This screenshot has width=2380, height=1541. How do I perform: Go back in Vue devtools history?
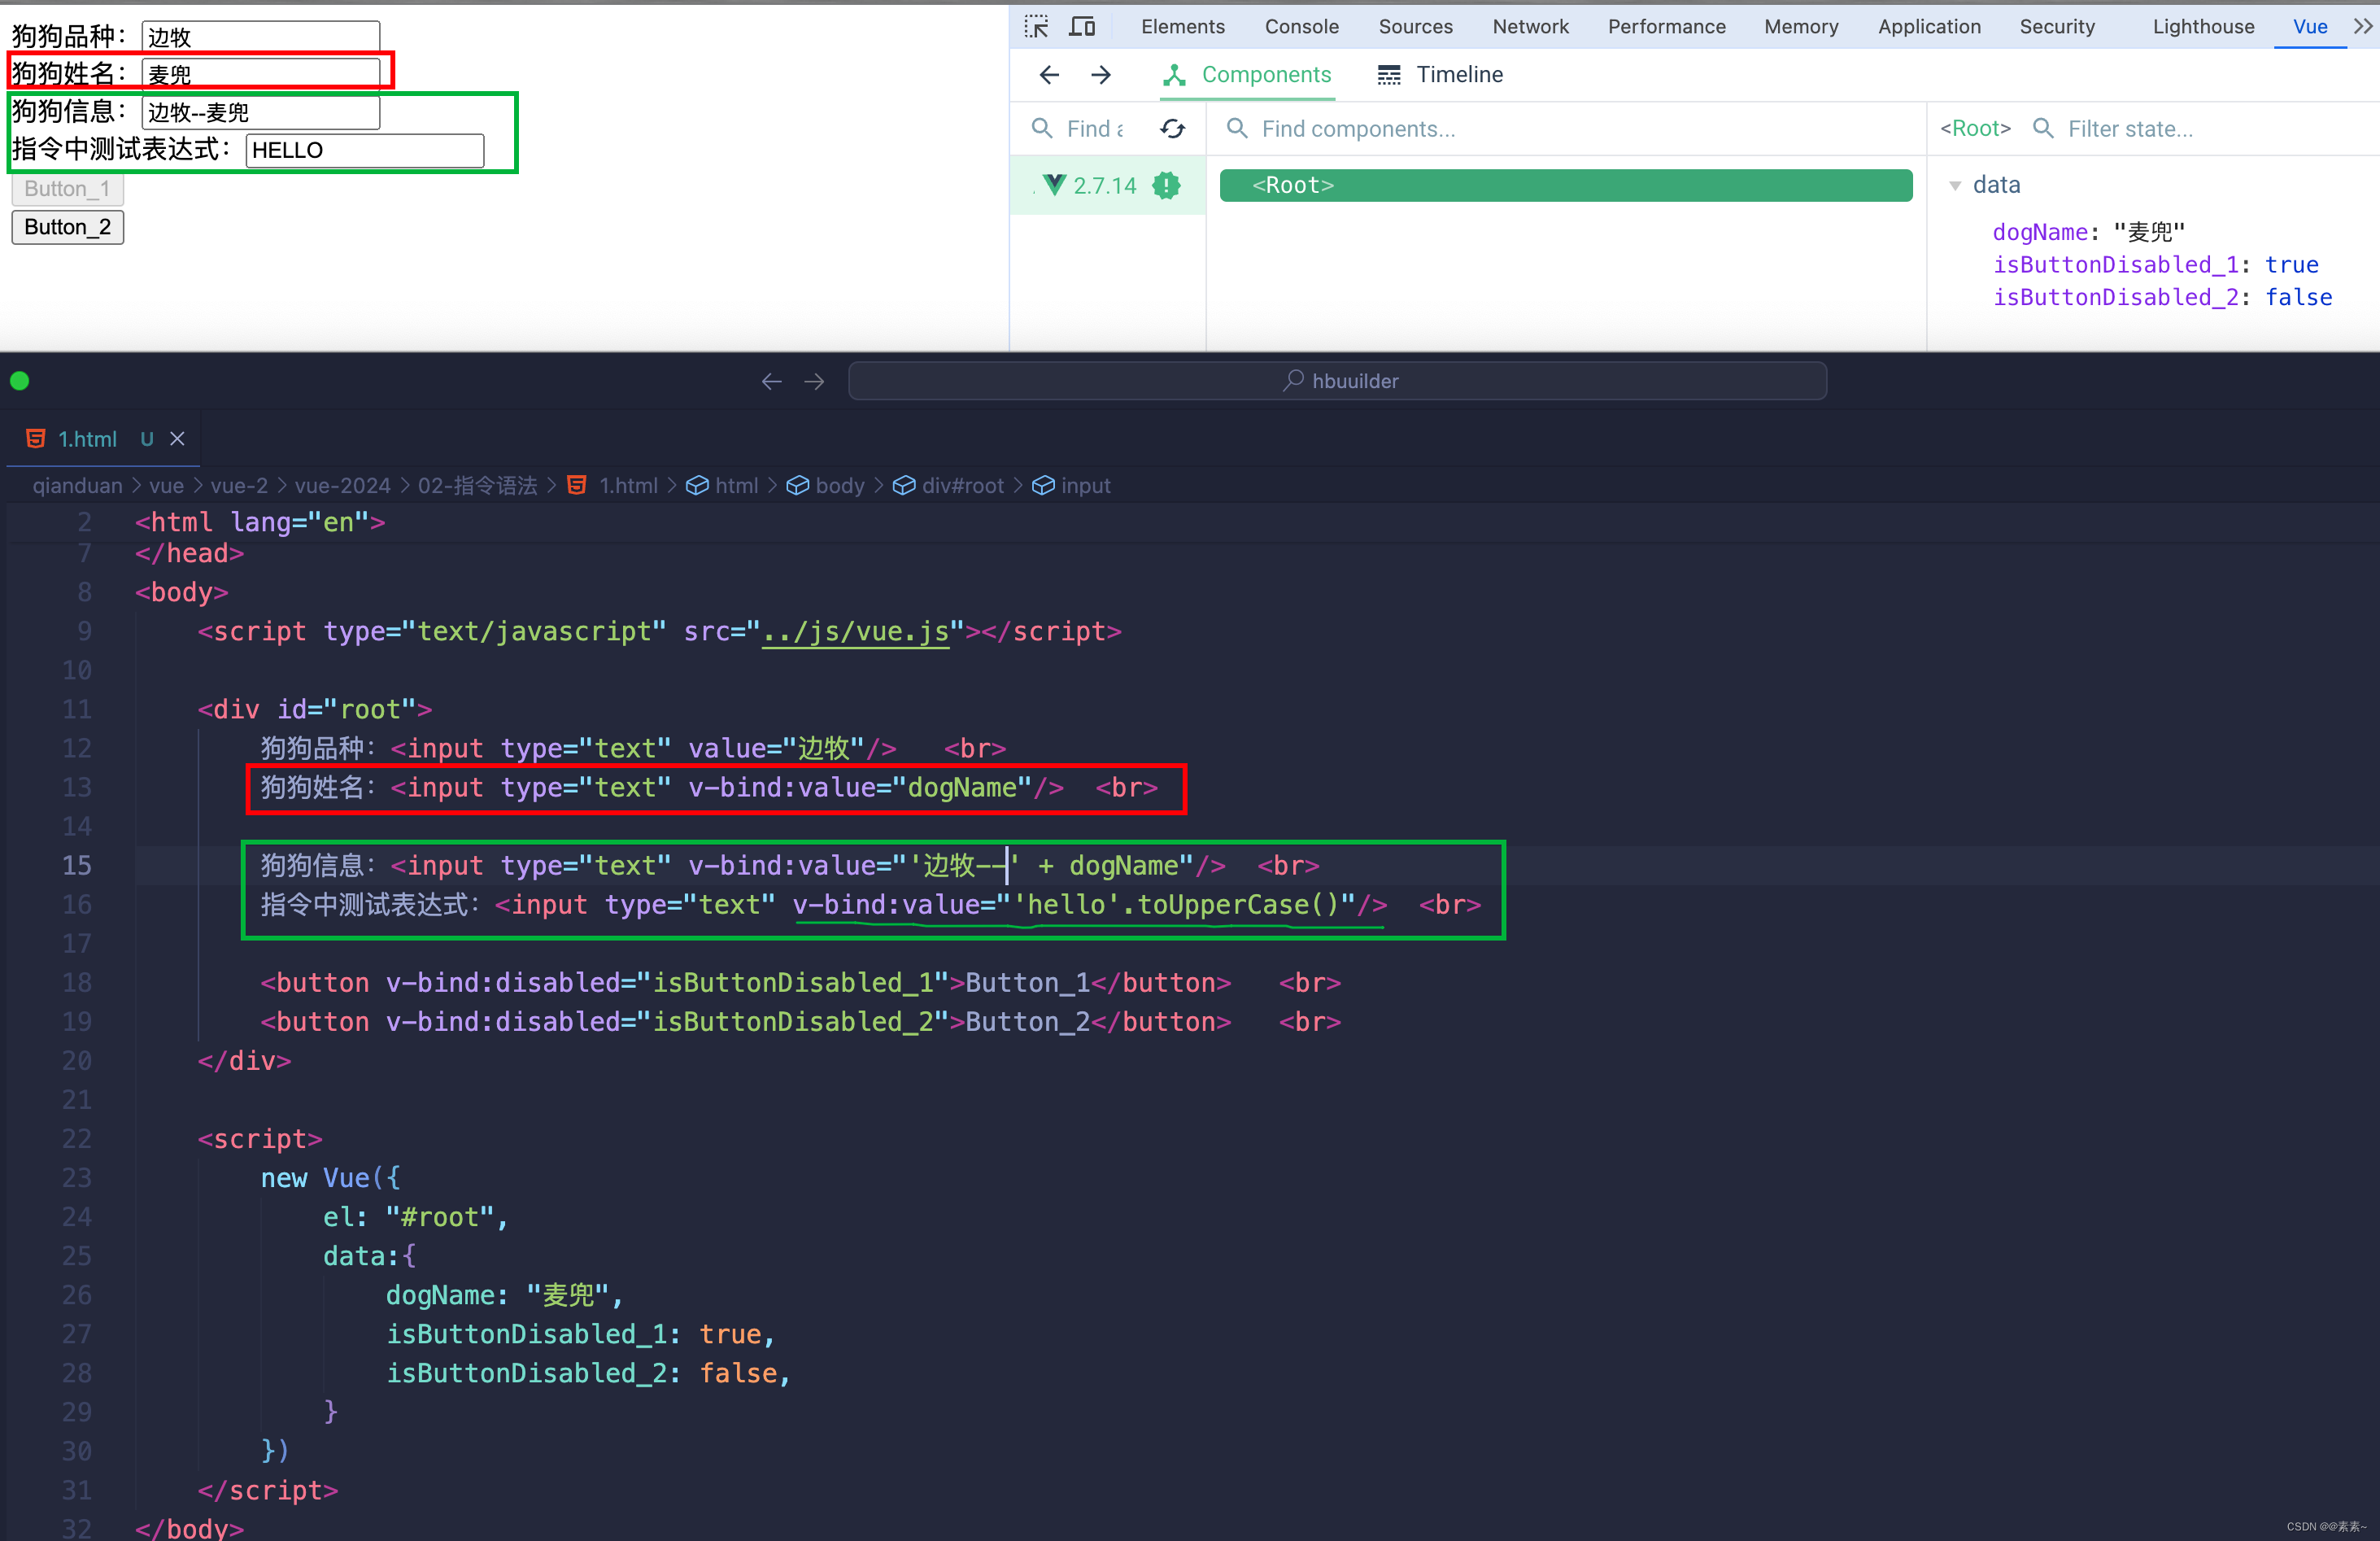(x=1049, y=75)
